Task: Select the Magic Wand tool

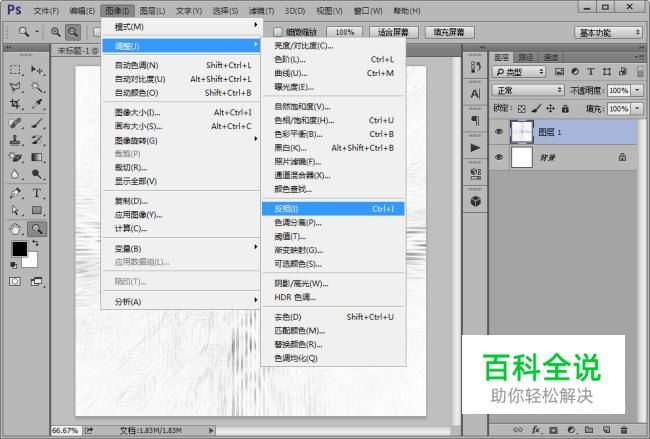Action: (x=37, y=87)
